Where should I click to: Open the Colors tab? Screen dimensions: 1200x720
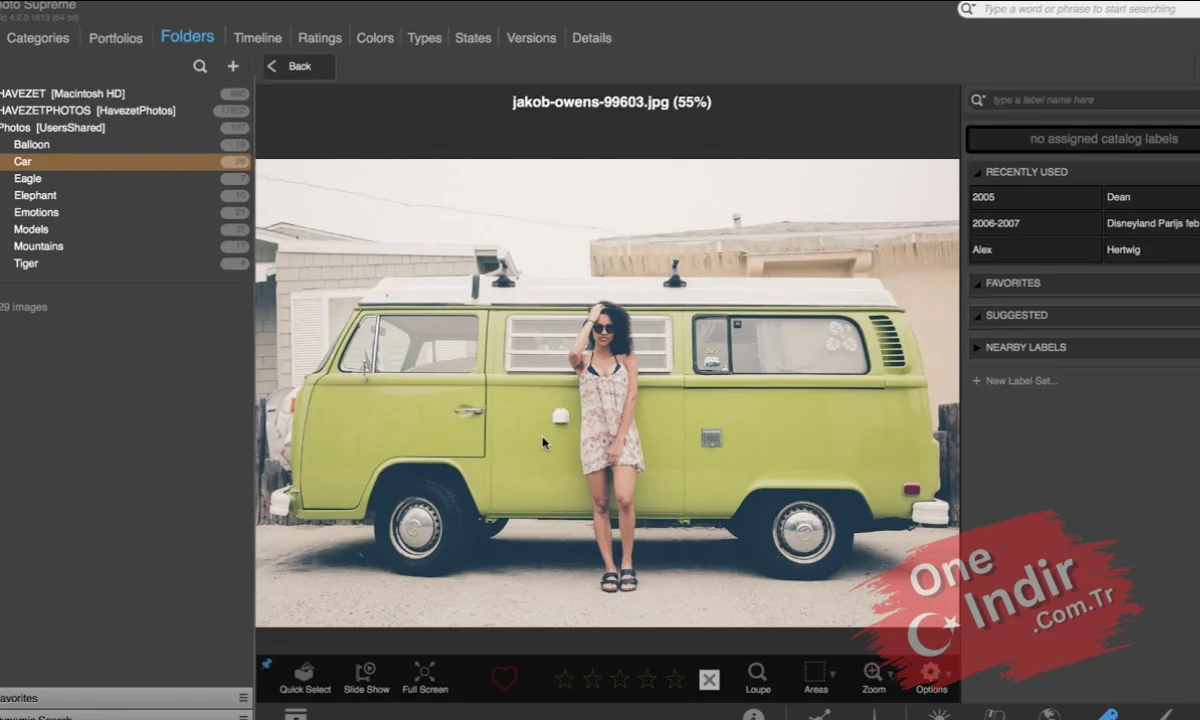375,38
